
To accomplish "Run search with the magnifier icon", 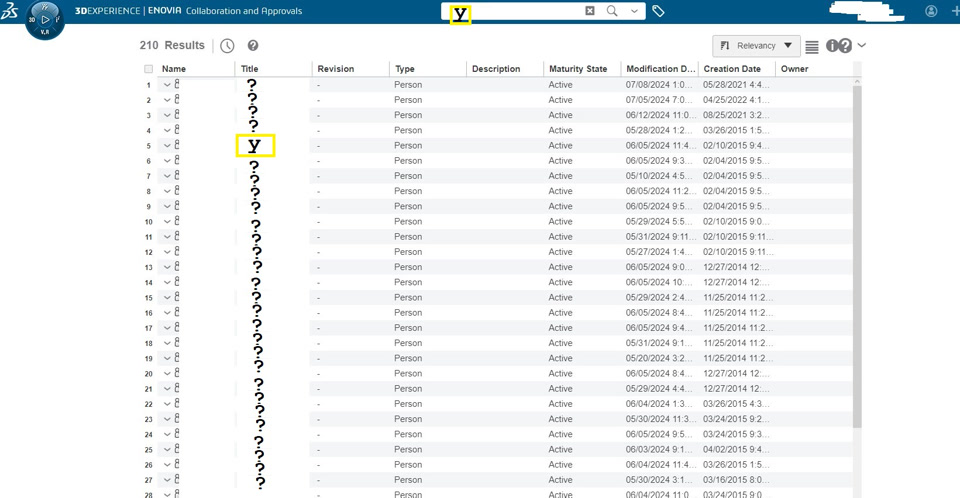I will point(612,10).
